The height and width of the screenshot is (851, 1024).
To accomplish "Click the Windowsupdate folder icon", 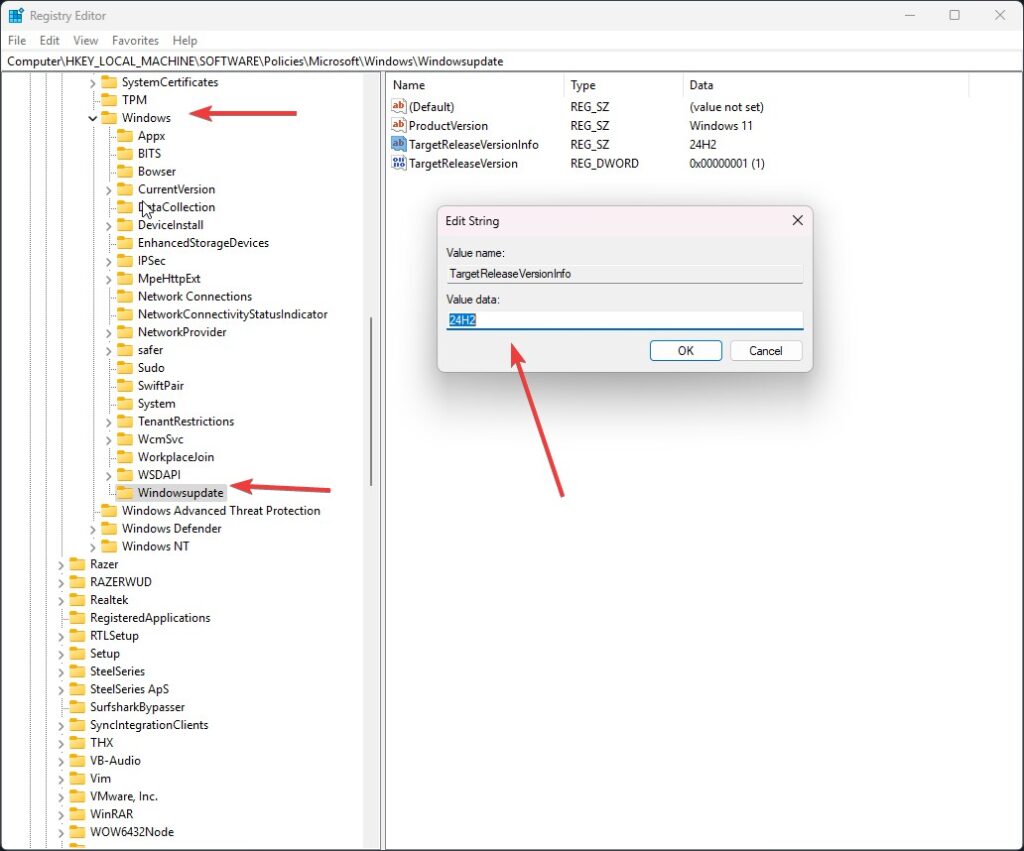I will [125, 492].
